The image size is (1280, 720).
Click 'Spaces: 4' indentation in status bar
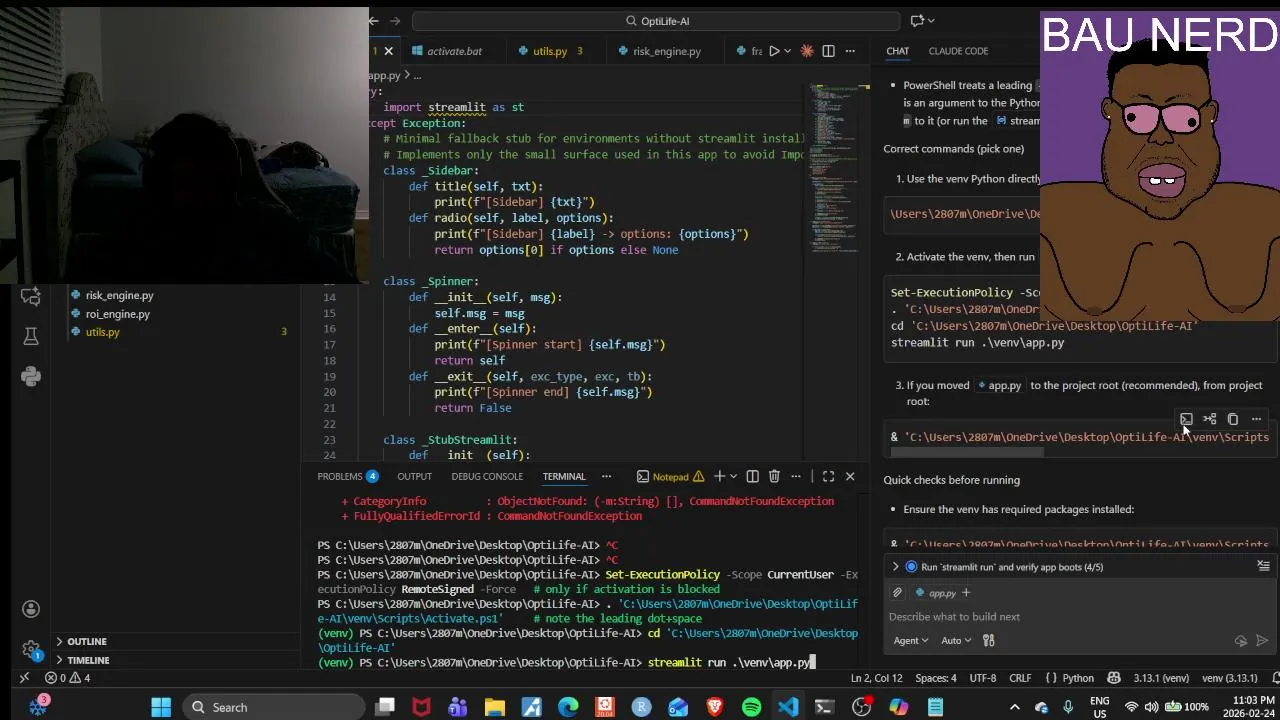tap(936, 678)
